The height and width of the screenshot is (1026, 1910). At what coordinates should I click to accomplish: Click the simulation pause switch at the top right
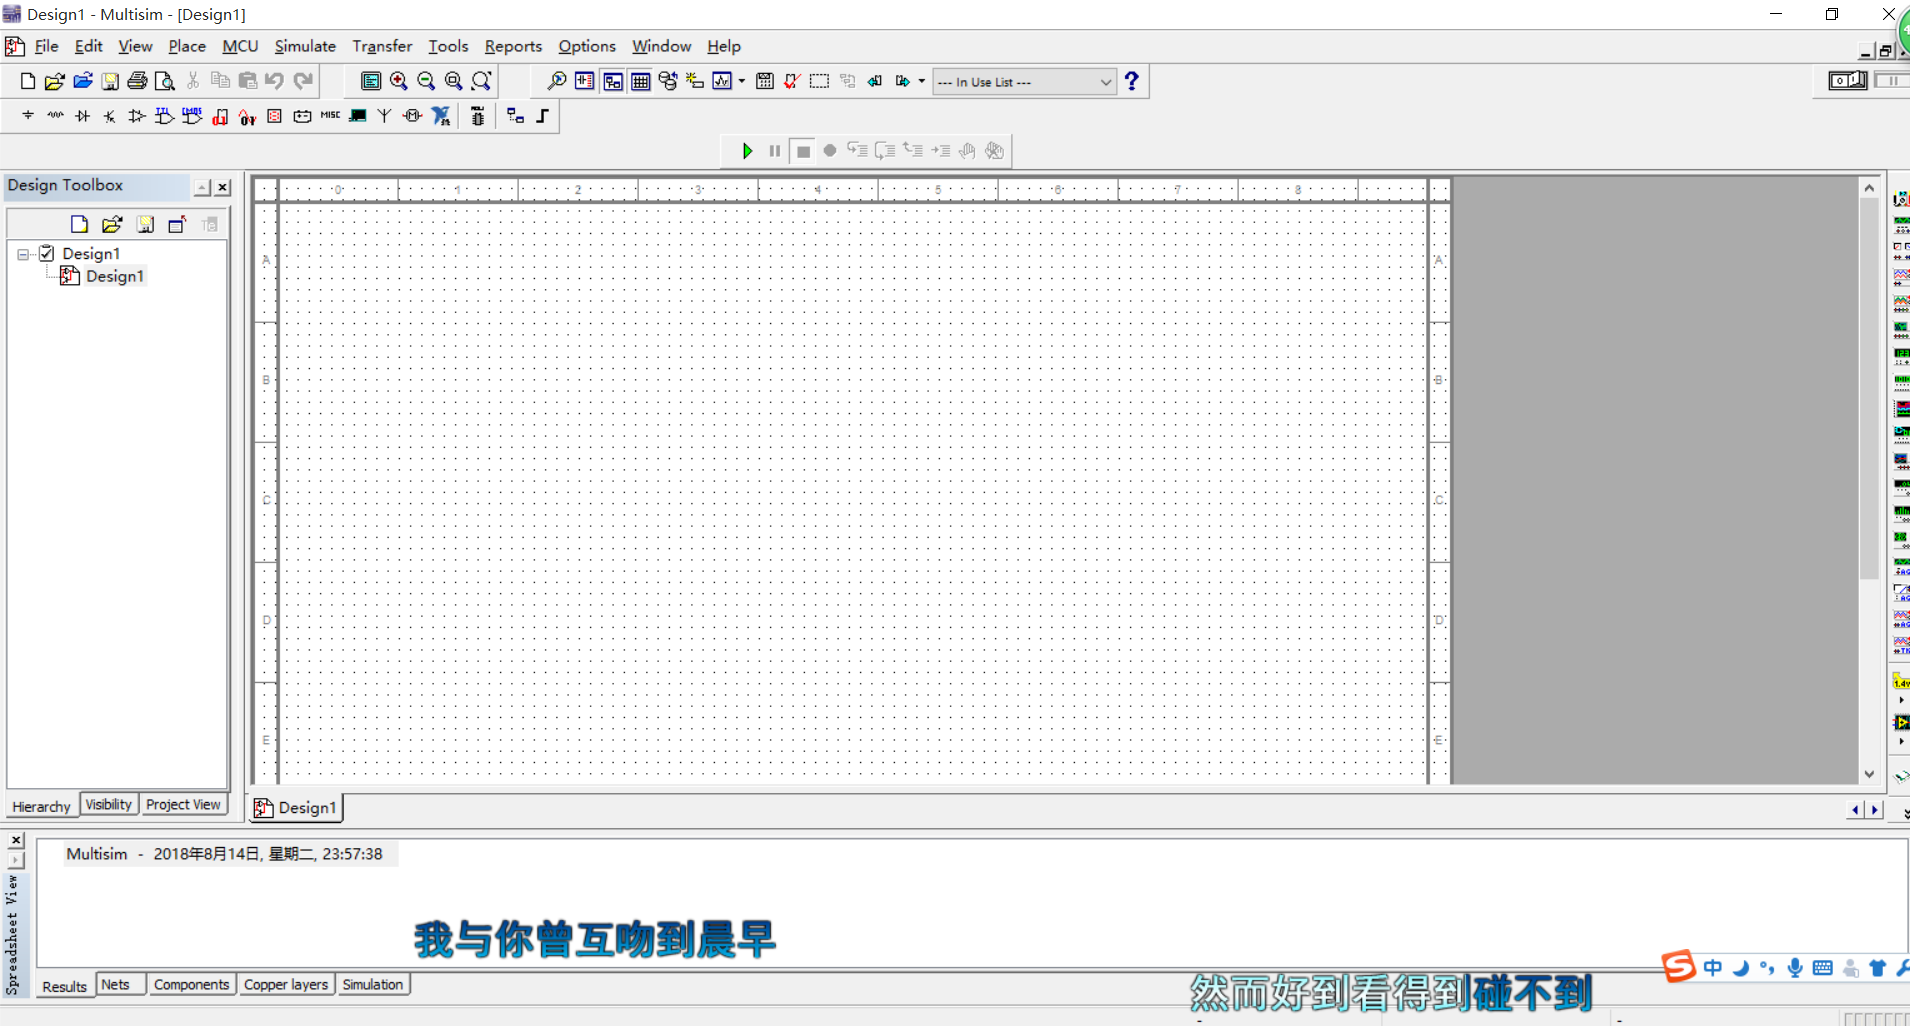point(1891,80)
